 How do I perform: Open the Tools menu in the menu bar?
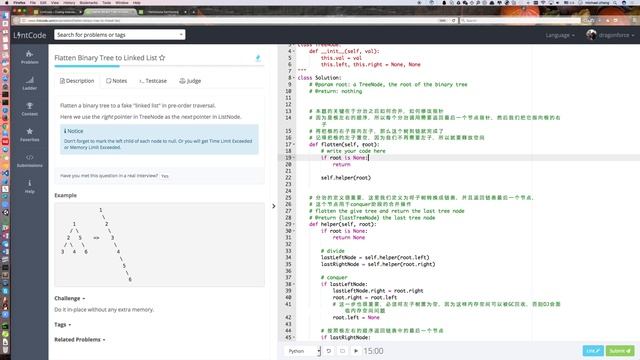pos(107,2)
